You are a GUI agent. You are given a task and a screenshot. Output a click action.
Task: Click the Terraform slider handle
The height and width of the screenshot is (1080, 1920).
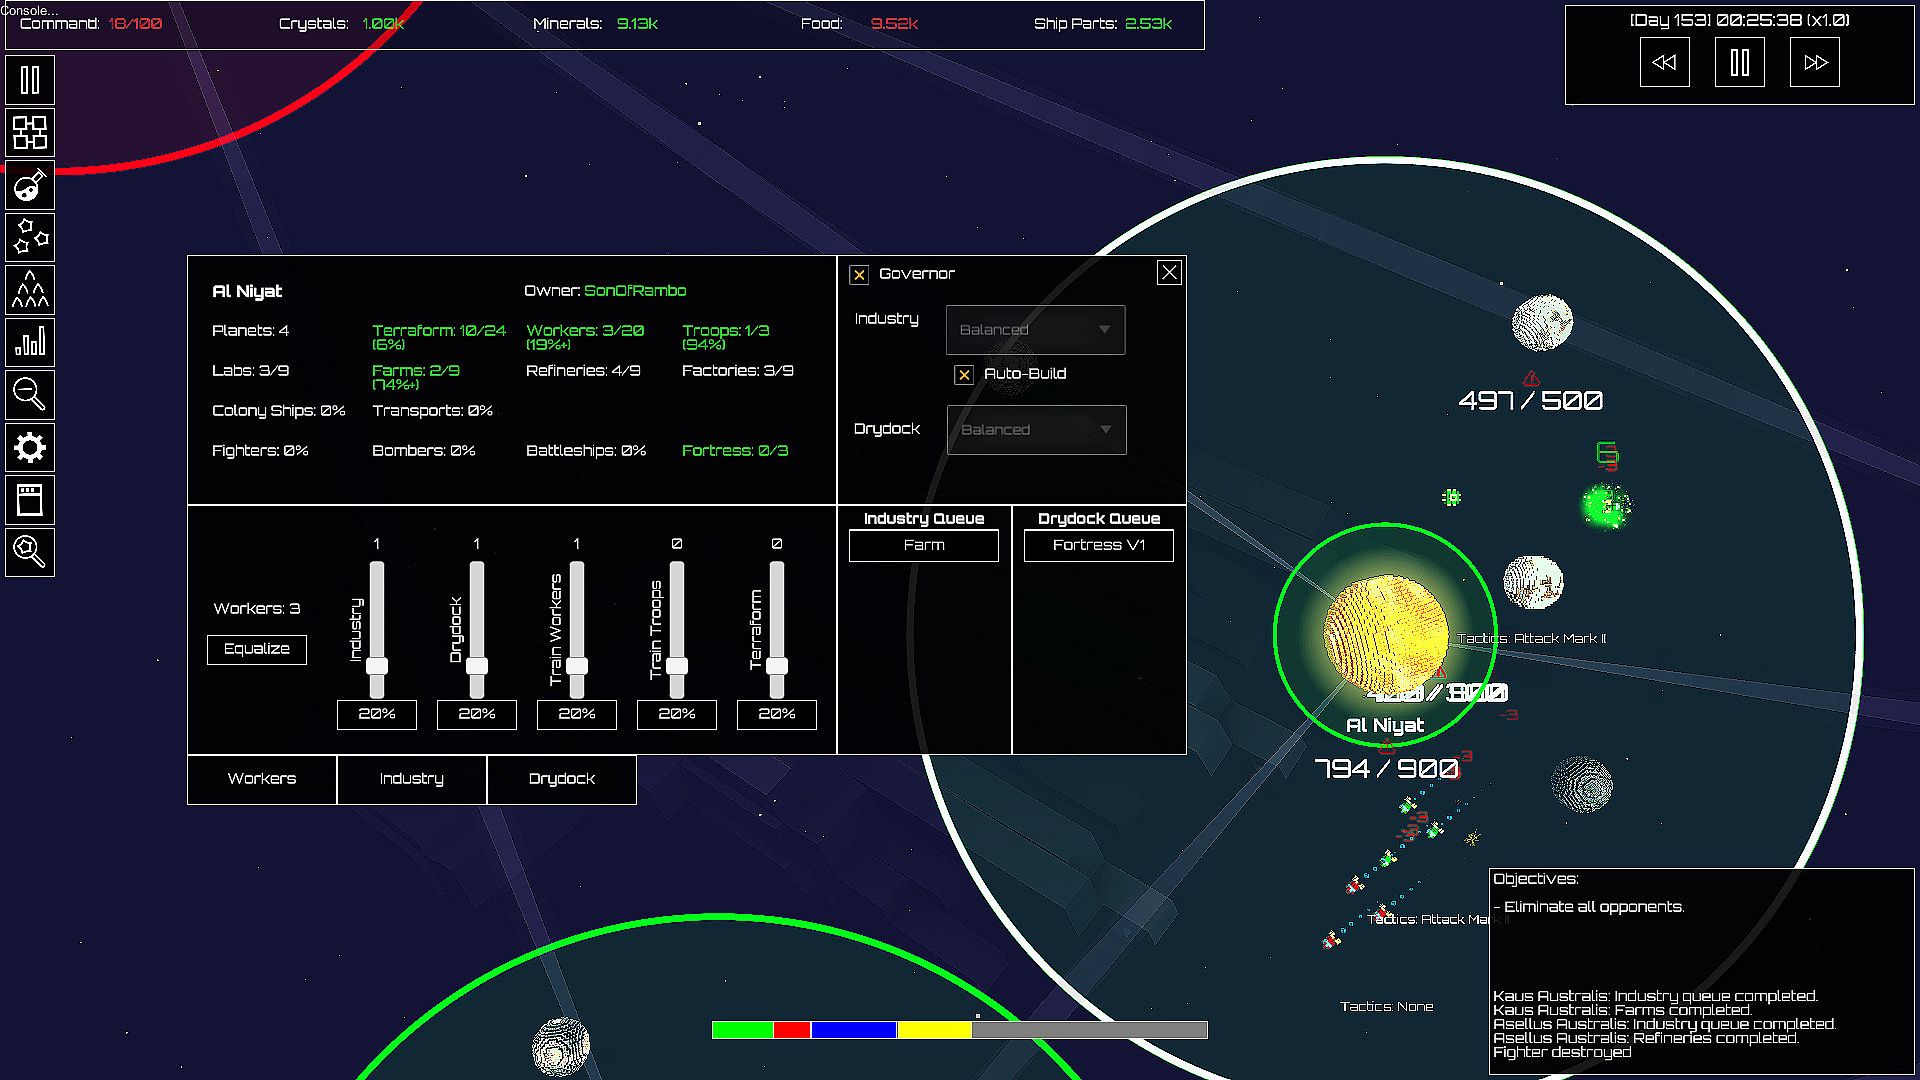click(x=777, y=666)
